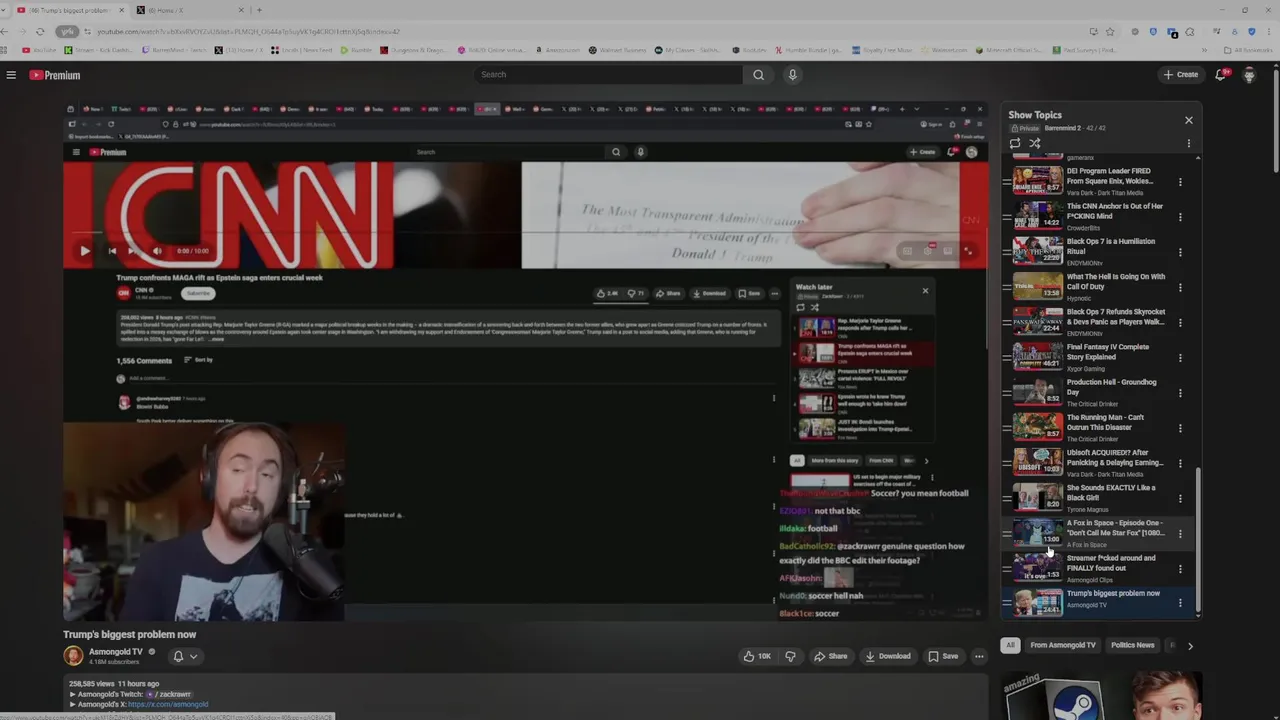The height and width of the screenshot is (720, 1280).
Task: Open the Create button
Action: click(1181, 75)
